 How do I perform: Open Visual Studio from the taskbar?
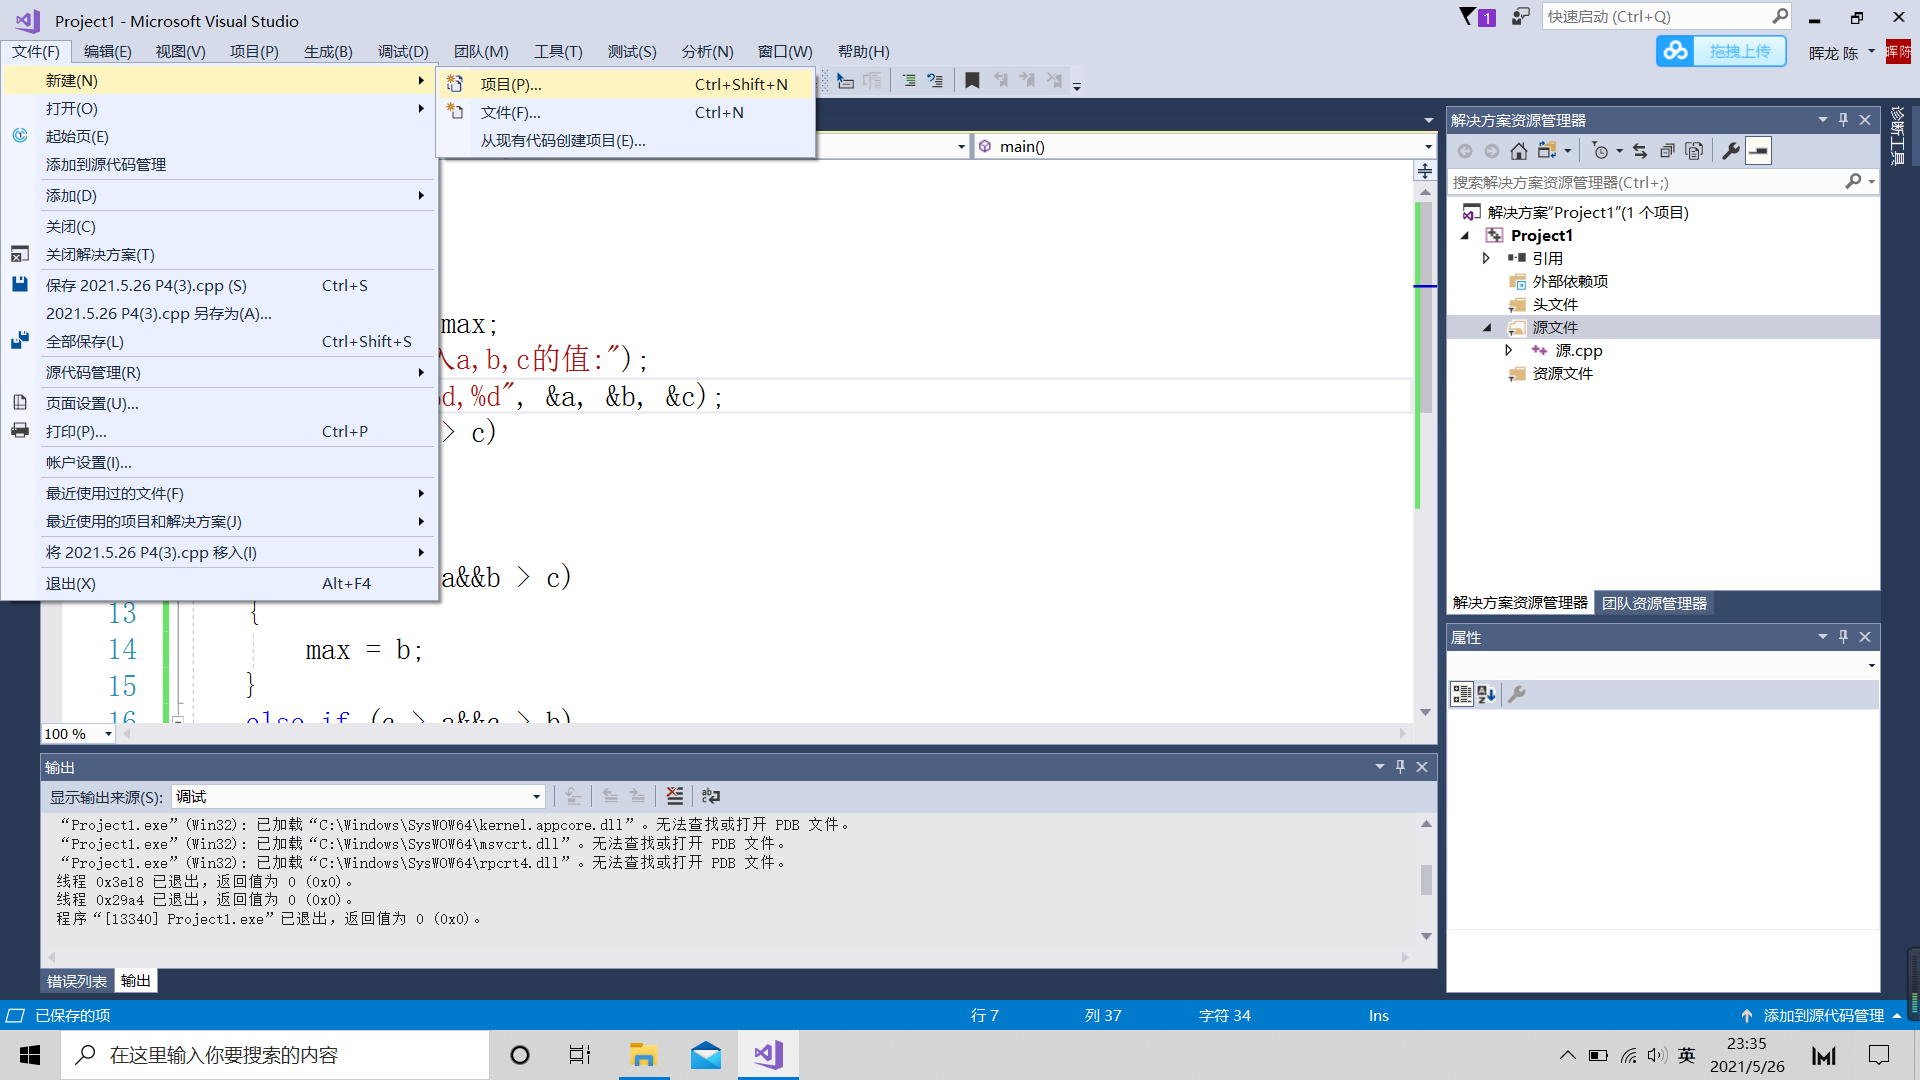click(768, 1055)
